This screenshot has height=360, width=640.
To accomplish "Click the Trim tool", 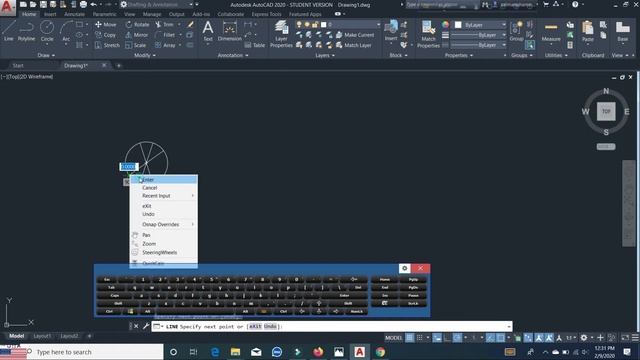I will point(164,24).
